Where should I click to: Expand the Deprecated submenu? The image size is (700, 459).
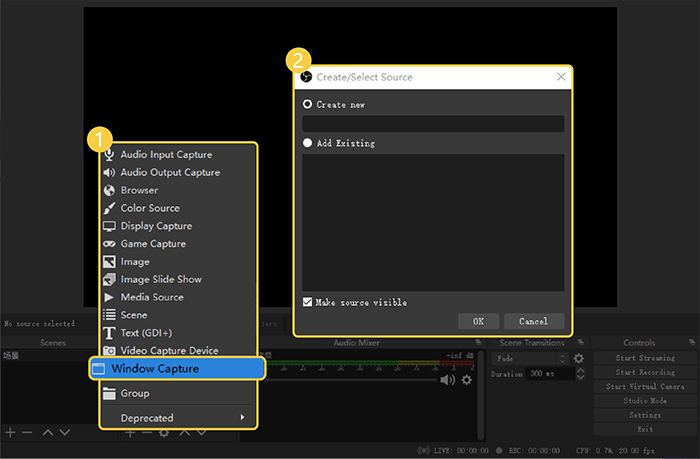(x=177, y=417)
